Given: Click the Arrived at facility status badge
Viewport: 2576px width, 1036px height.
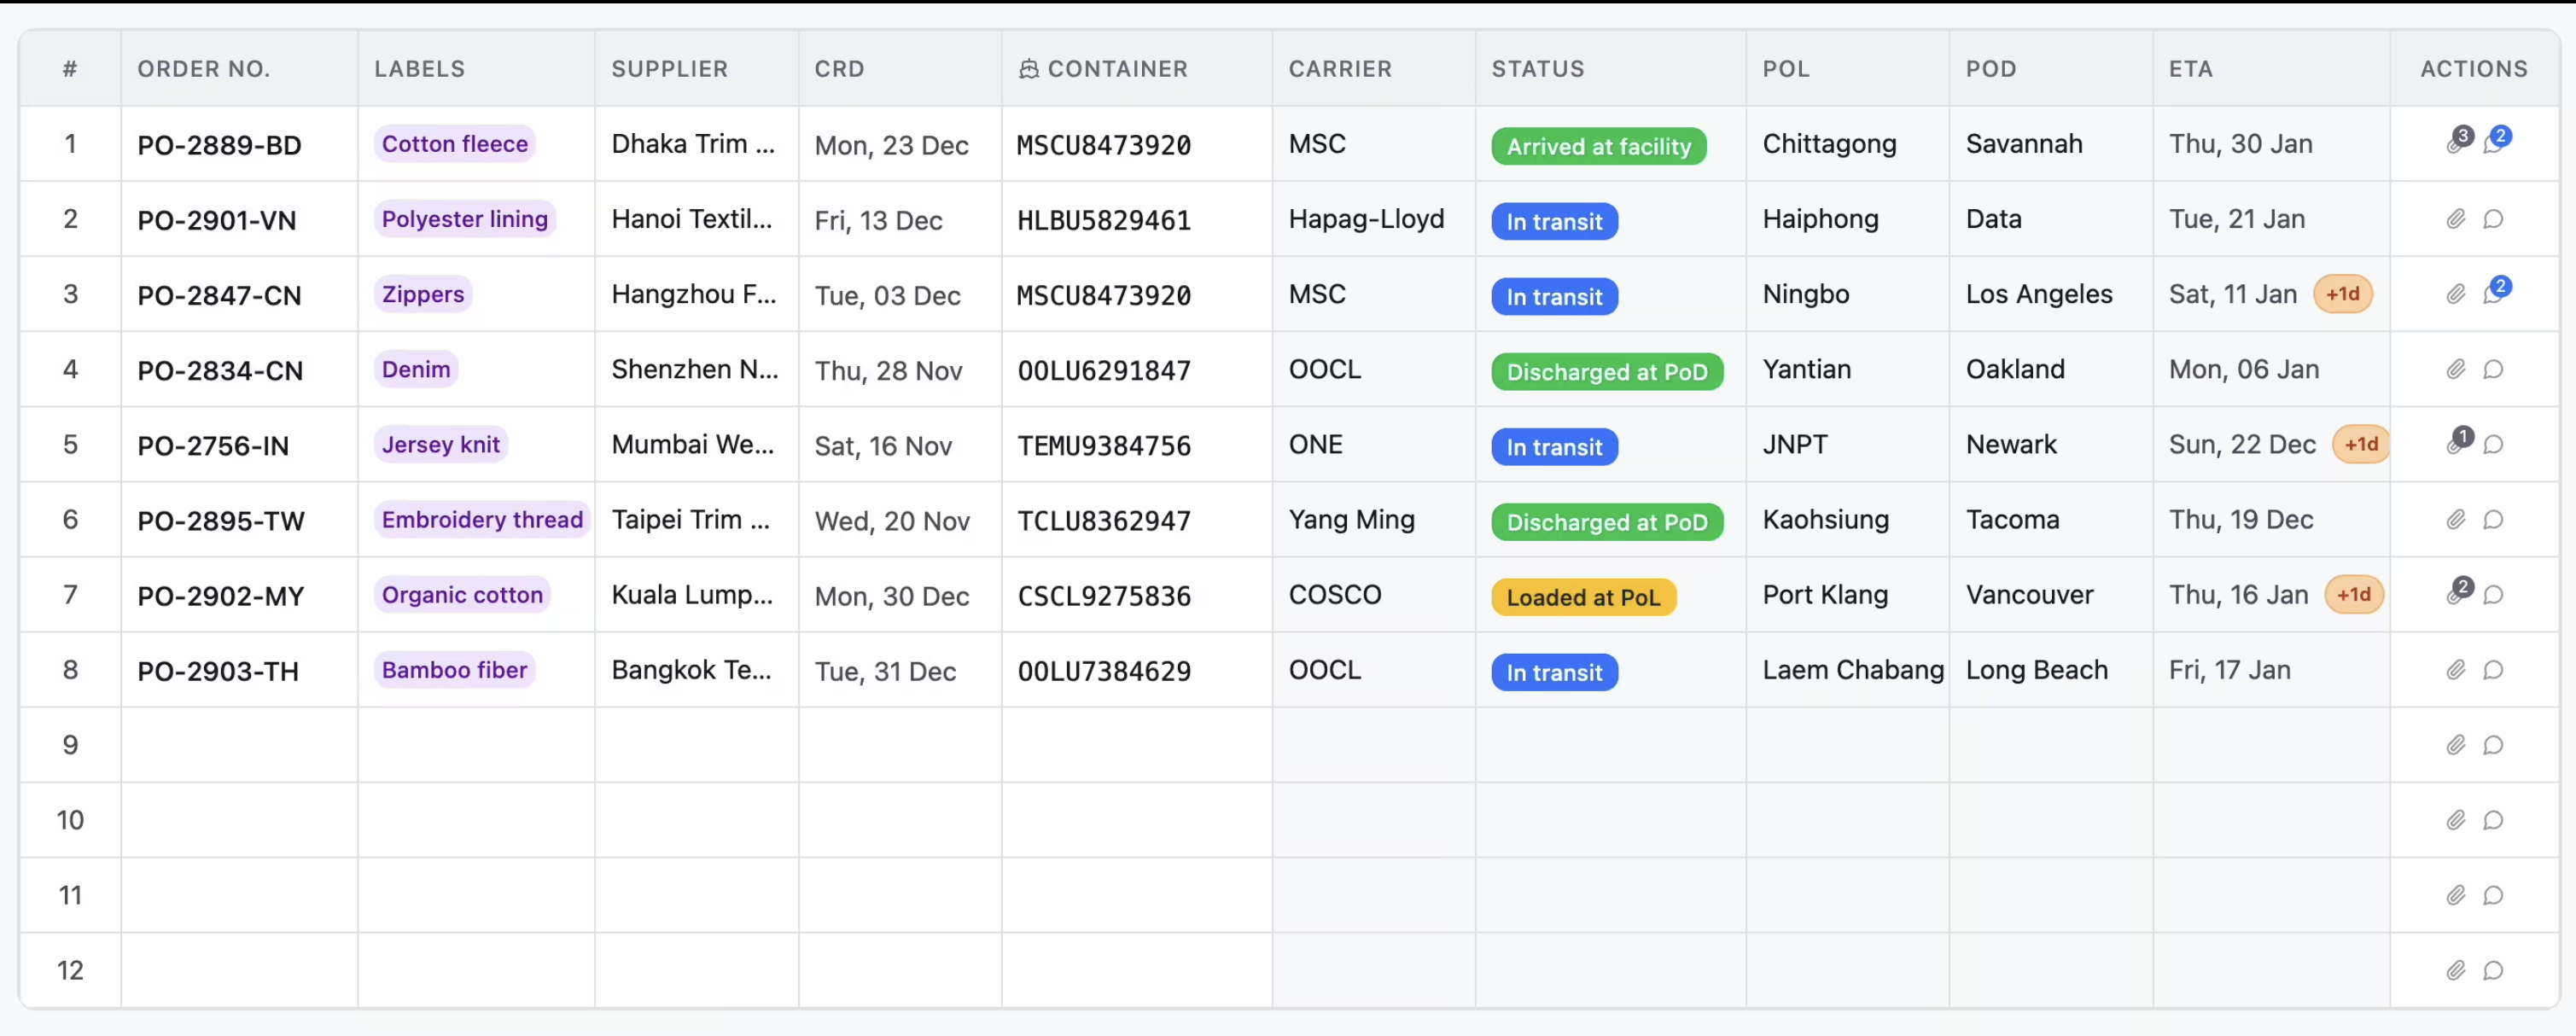Looking at the screenshot, I should 1598,147.
